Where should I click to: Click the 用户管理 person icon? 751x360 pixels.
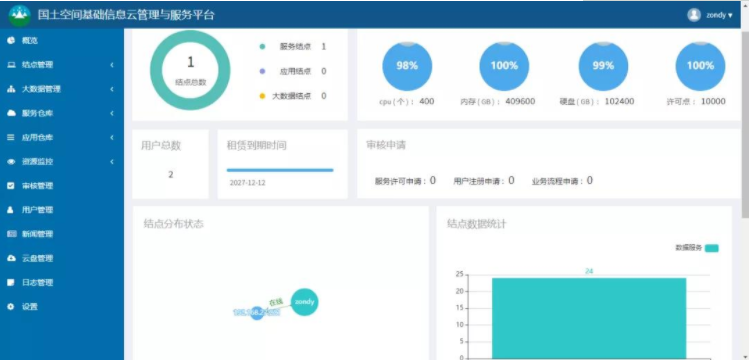click(x=11, y=210)
